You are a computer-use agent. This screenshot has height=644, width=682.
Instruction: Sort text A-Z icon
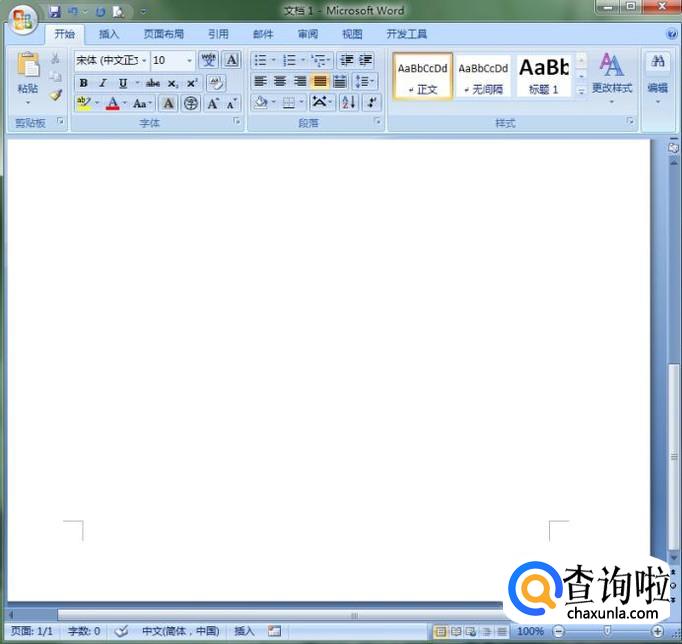pyautogui.click(x=348, y=103)
